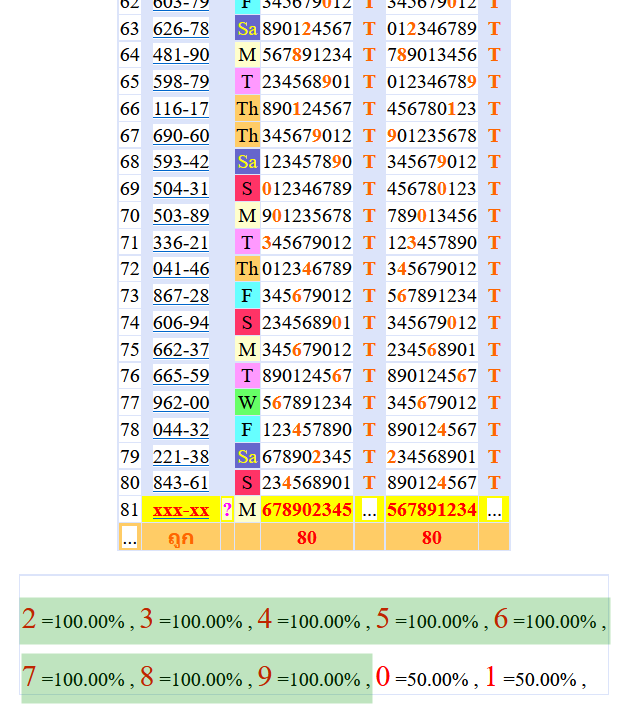637x713 pixels.
Task: Click the ellipsis cell in the summary row
Action: coord(130,538)
